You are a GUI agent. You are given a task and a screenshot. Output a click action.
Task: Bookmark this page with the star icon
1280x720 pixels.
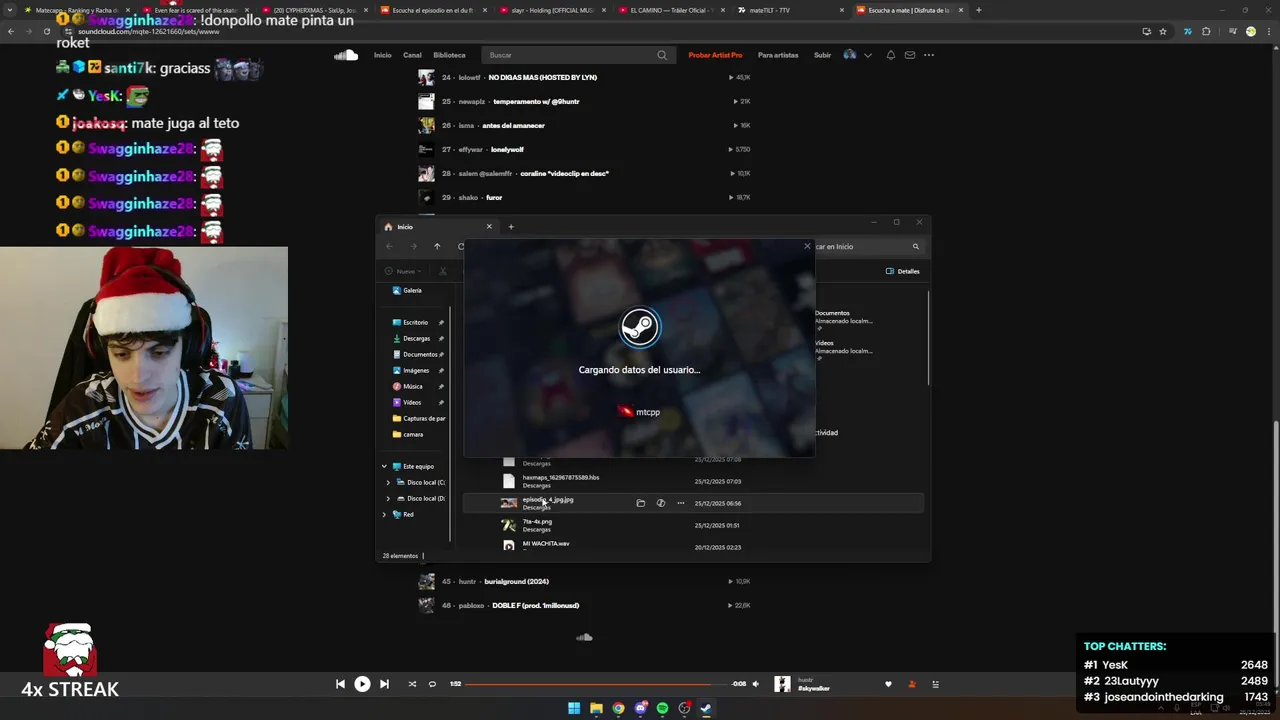click(1163, 31)
